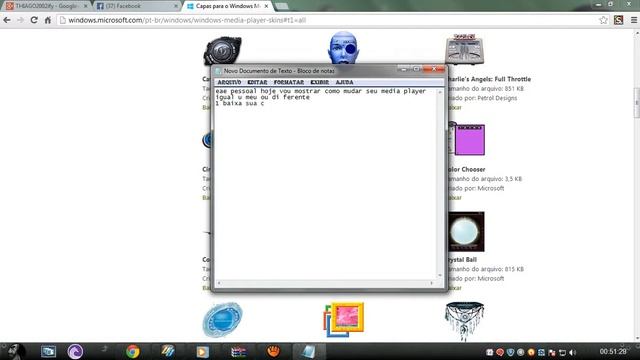The image size is (640, 360).
Task: Open a new Chrome tab
Action: tap(282, 6)
